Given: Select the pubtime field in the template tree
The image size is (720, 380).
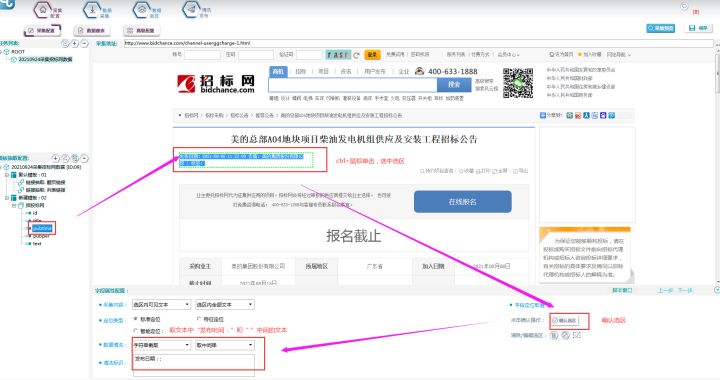Looking at the screenshot, I should pyautogui.click(x=42, y=228).
